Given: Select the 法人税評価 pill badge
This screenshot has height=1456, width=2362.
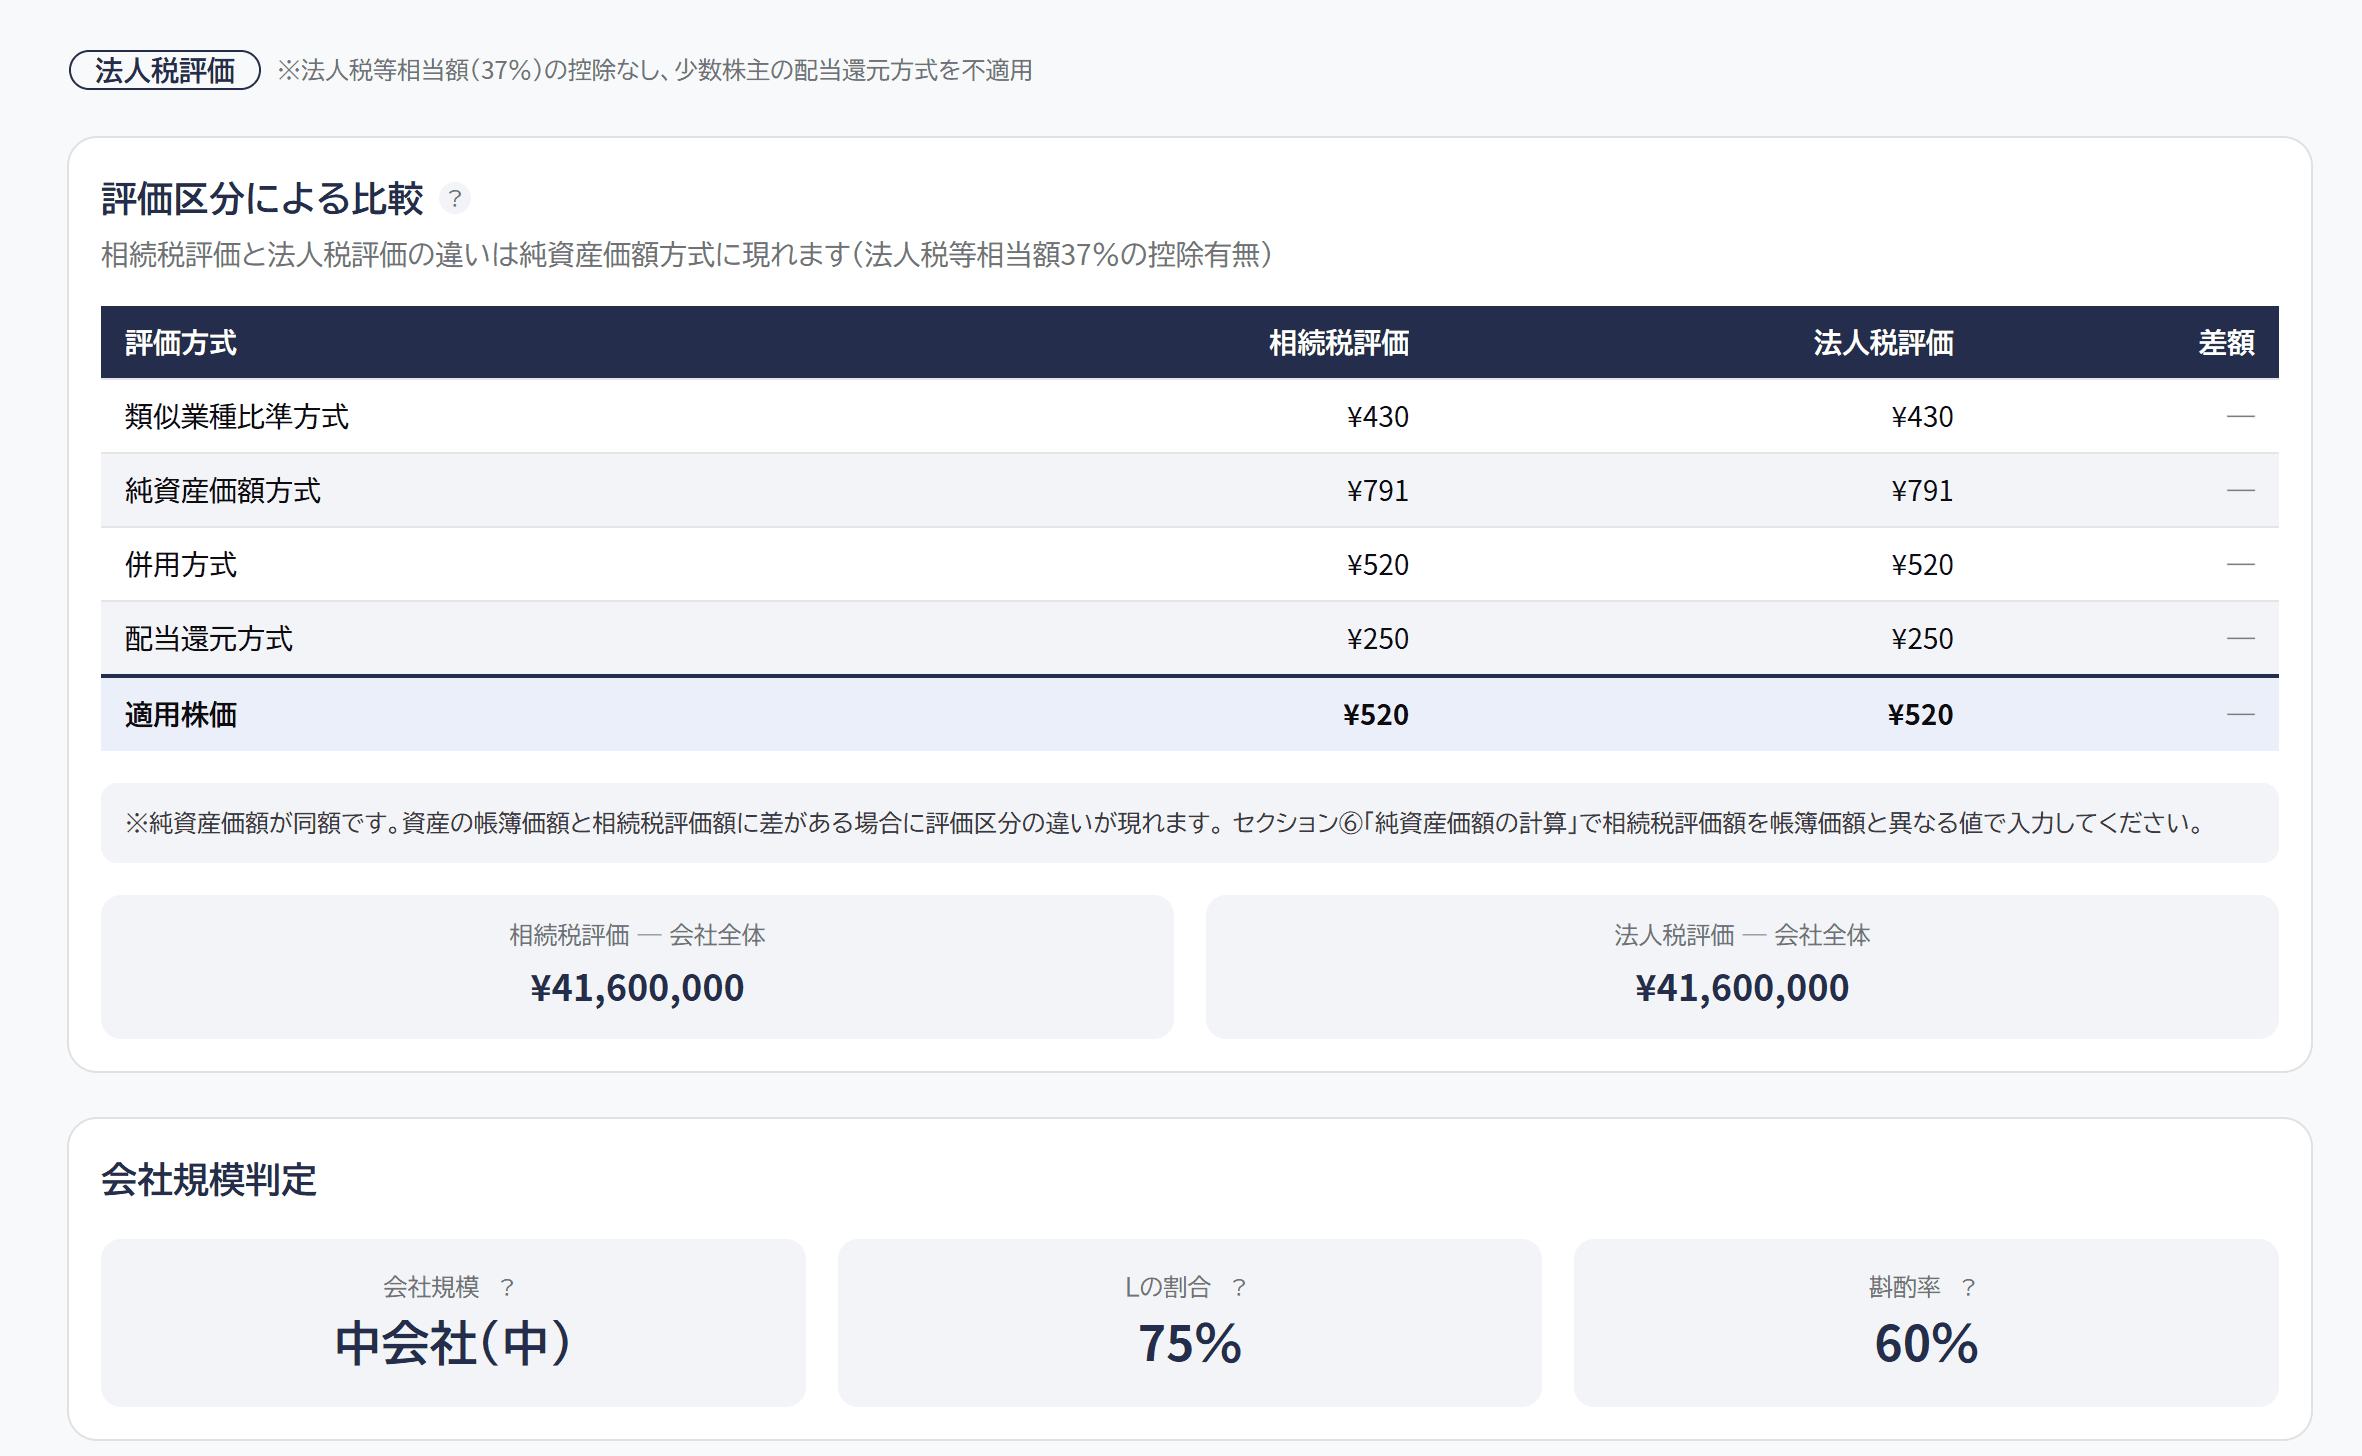Looking at the screenshot, I should (165, 70).
